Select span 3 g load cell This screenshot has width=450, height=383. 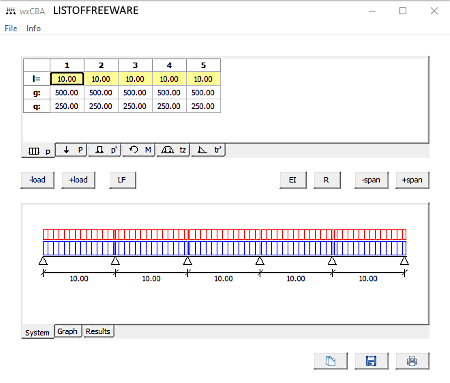point(135,93)
